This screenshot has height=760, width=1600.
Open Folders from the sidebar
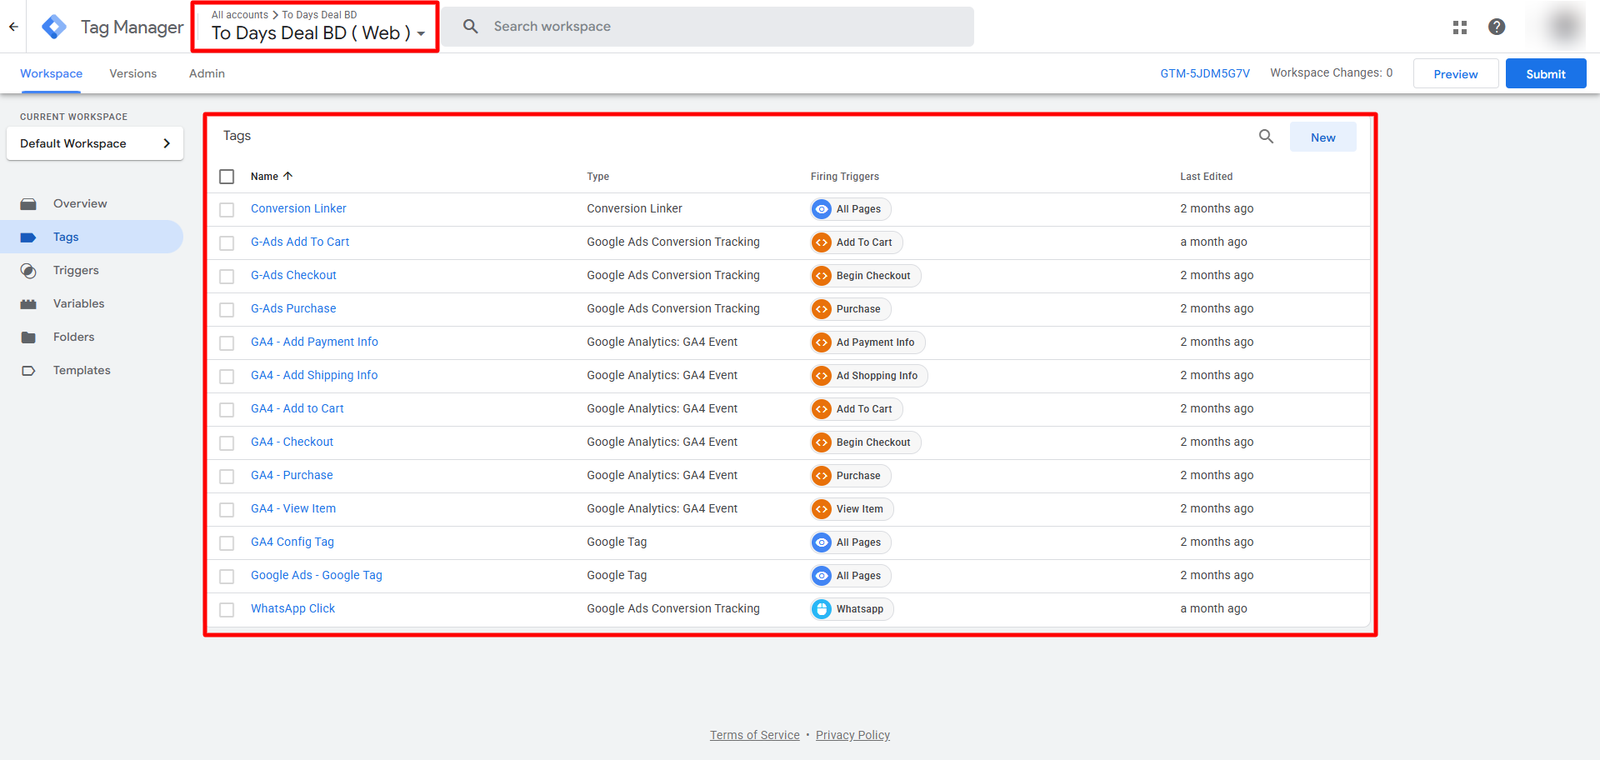point(73,337)
